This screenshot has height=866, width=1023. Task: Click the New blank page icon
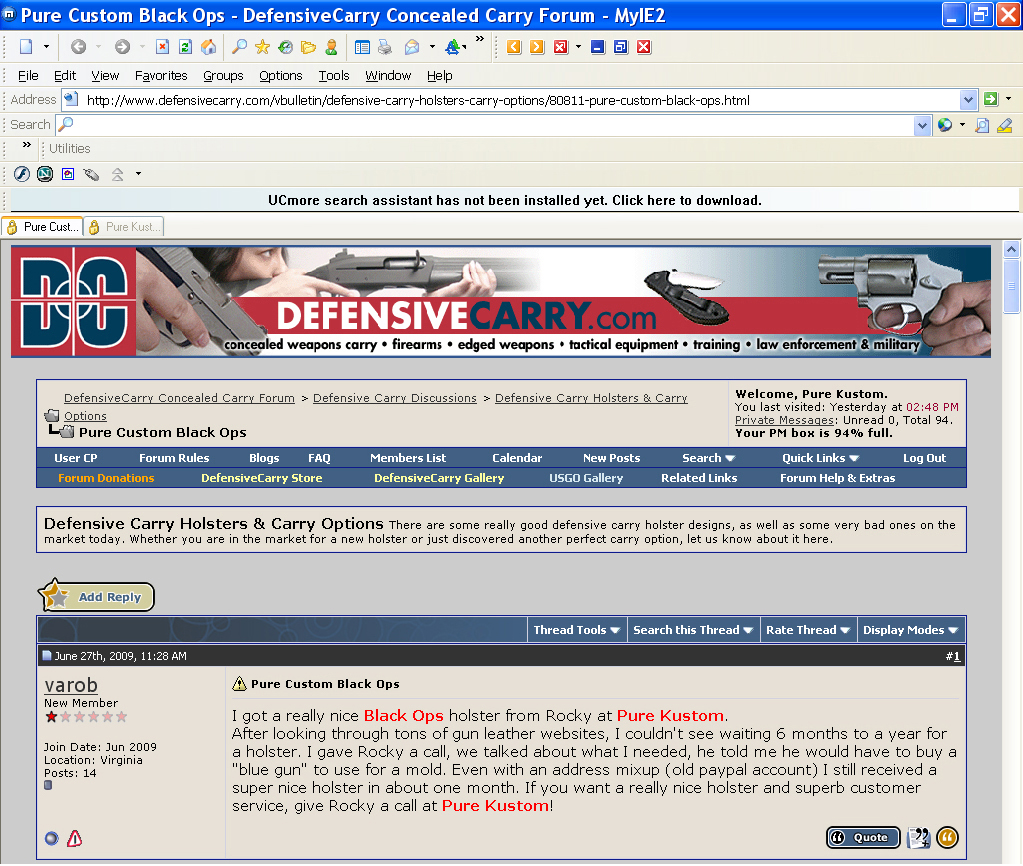point(26,47)
